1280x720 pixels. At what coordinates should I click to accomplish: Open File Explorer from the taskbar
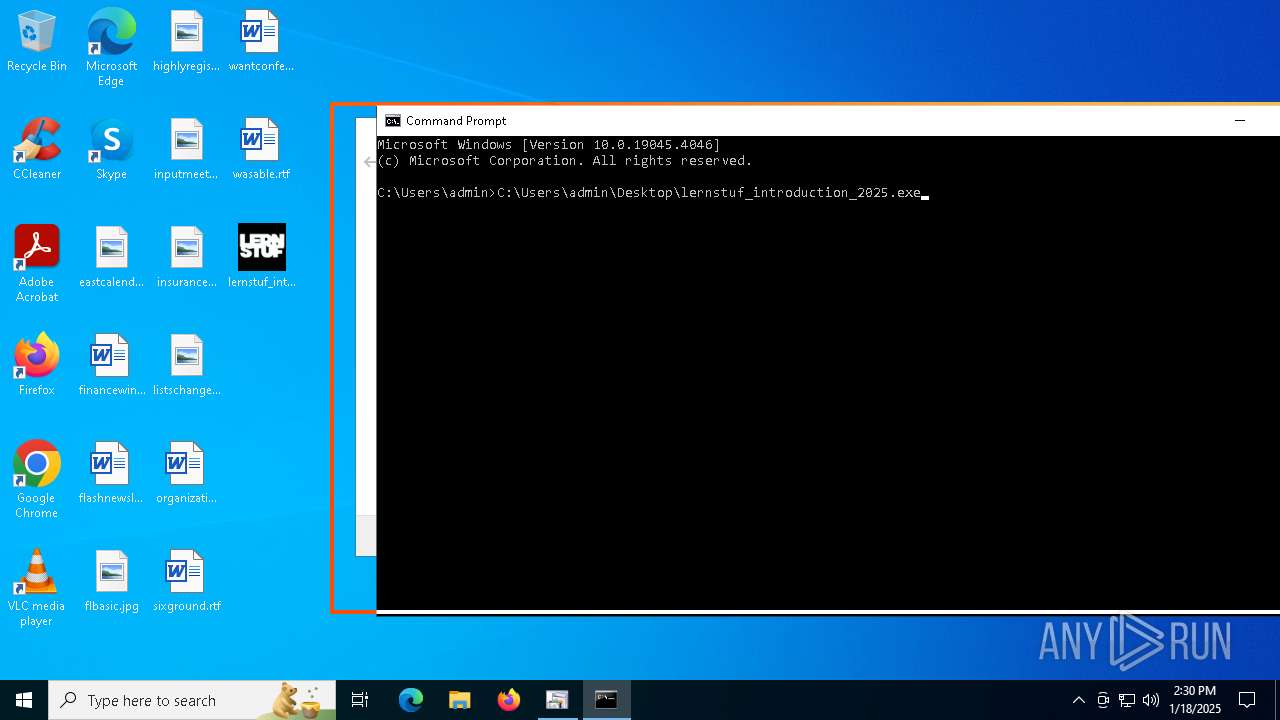point(459,700)
